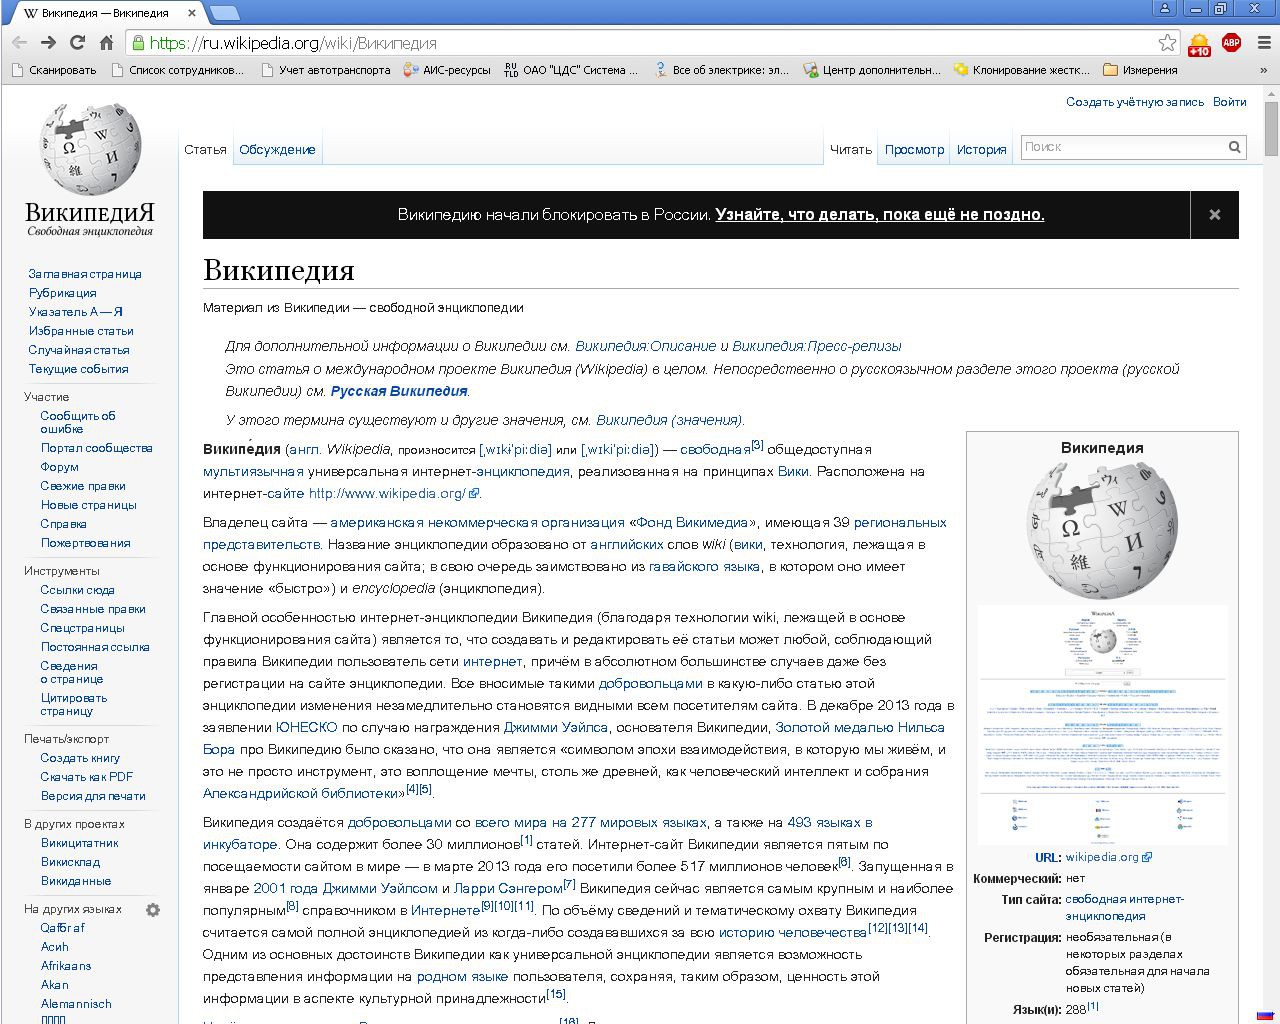The height and width of the screenshot is (1024, 1280).
Task: Click footnote reference [3] after свободная
Action: [757, 445]
